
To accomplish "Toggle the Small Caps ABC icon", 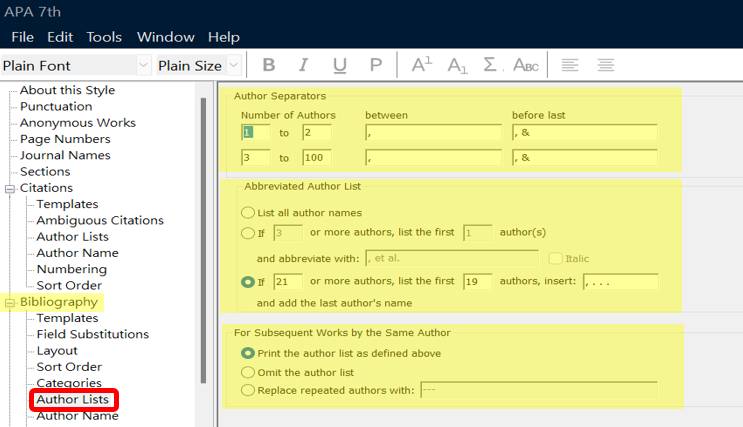I will coord(526,65).
